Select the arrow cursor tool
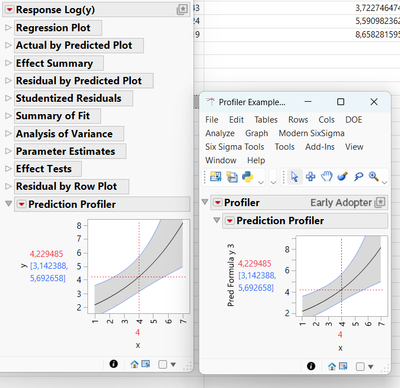Viewport: 400px width, 388px height. tap(294, 177)
